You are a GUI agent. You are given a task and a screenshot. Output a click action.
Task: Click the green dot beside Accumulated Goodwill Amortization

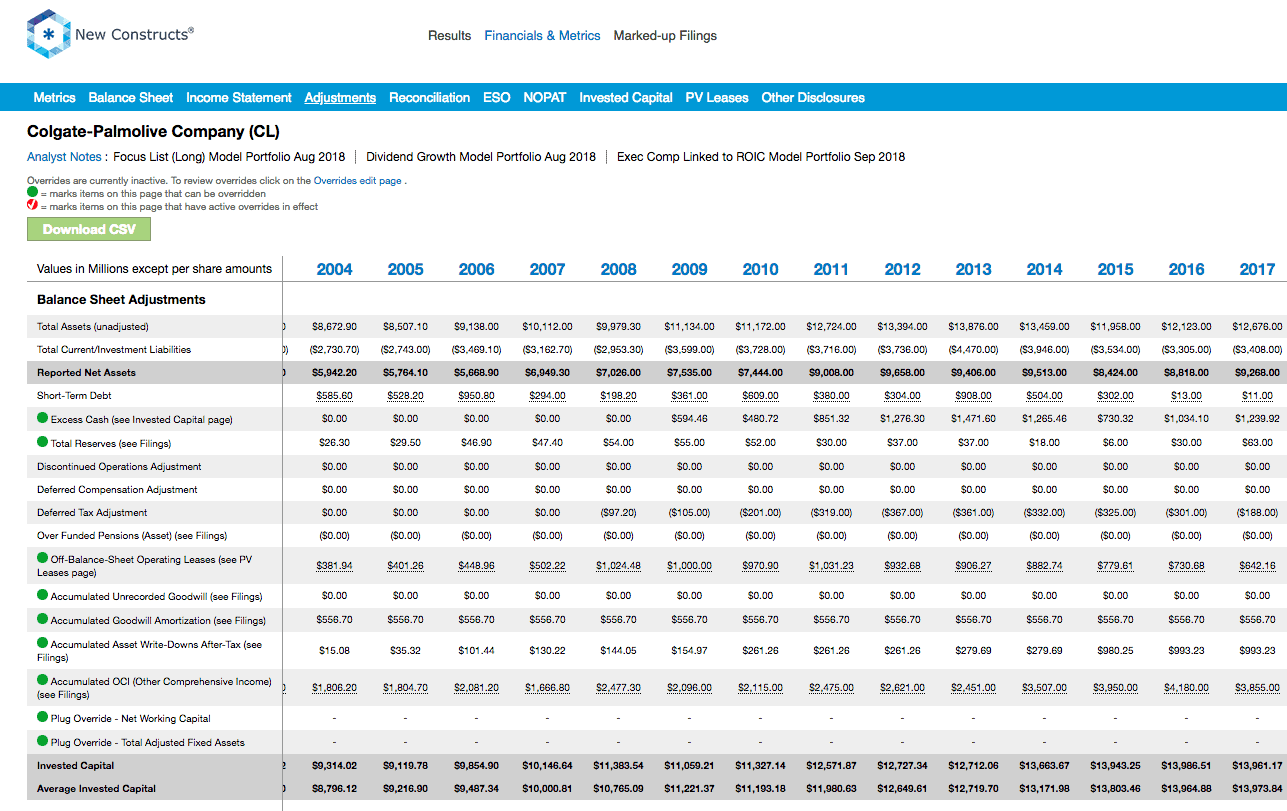pyautogui.click(x=43, y=619)
